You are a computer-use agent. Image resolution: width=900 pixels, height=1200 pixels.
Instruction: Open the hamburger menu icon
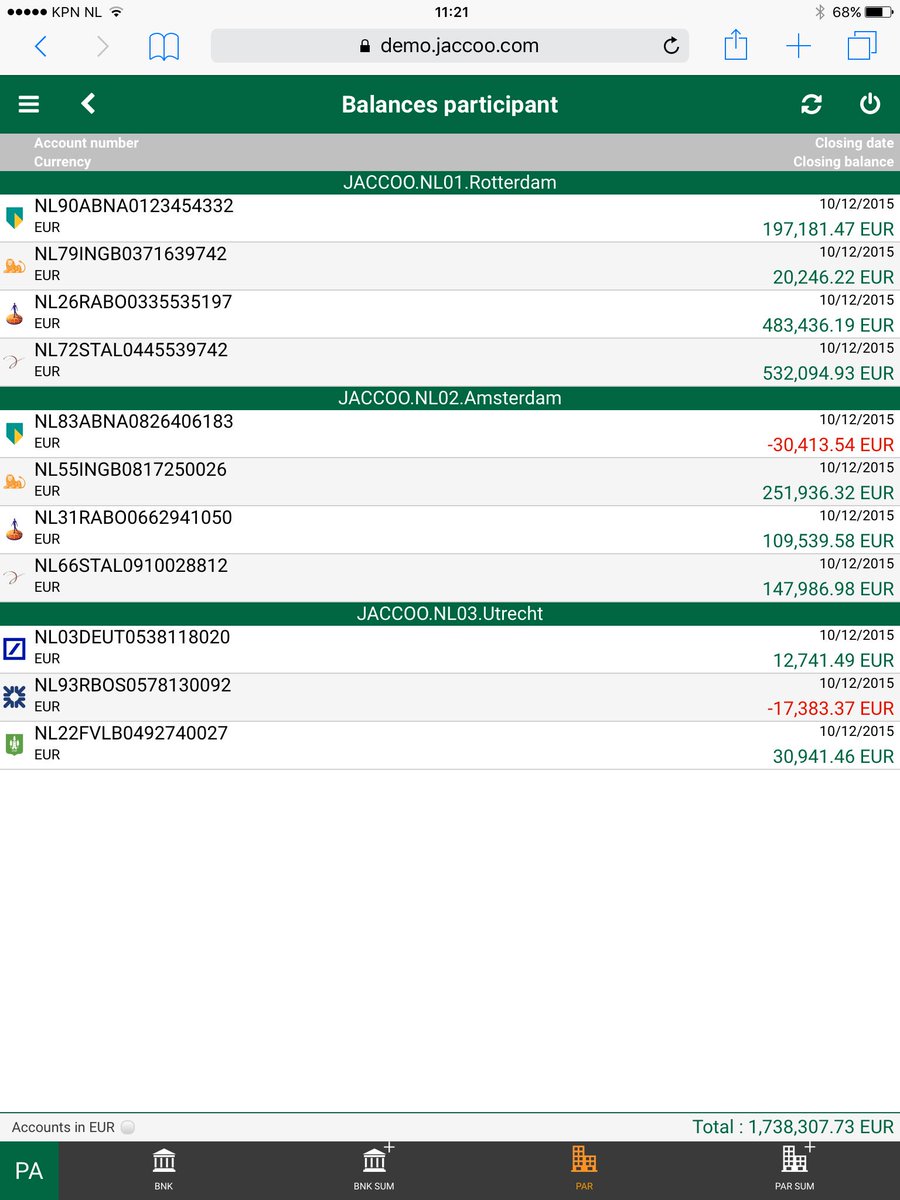[x=29, y=104]
